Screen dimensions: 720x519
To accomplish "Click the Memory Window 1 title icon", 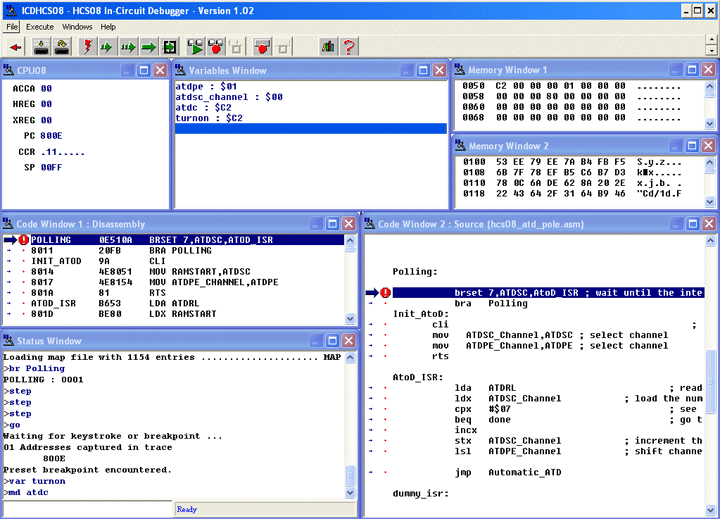I will click(x=460, y=70).
